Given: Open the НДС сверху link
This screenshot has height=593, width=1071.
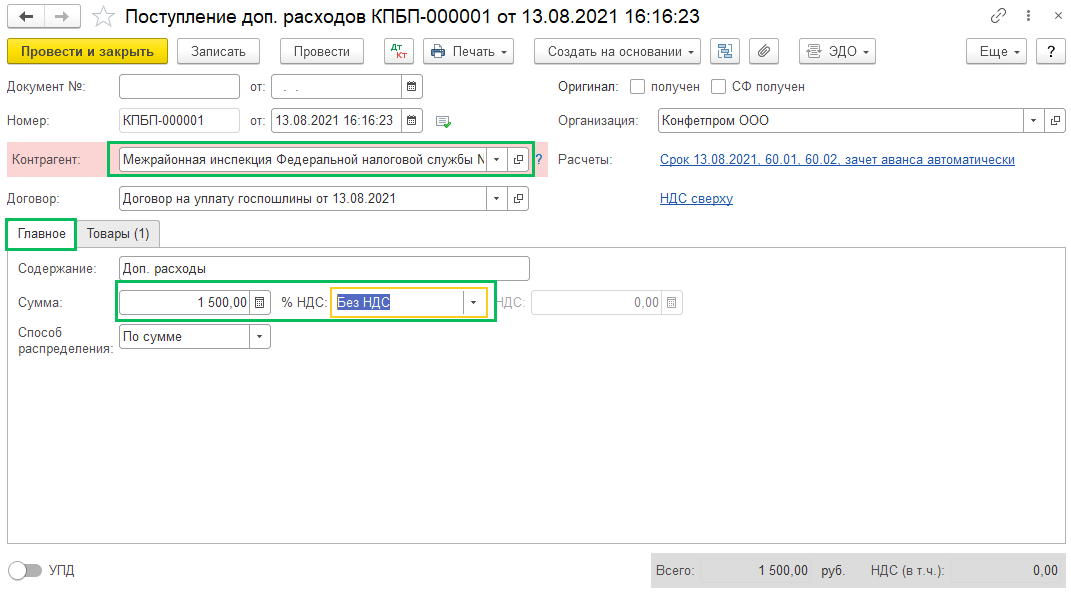Looking at the screenshot, I should pos(696,199).
